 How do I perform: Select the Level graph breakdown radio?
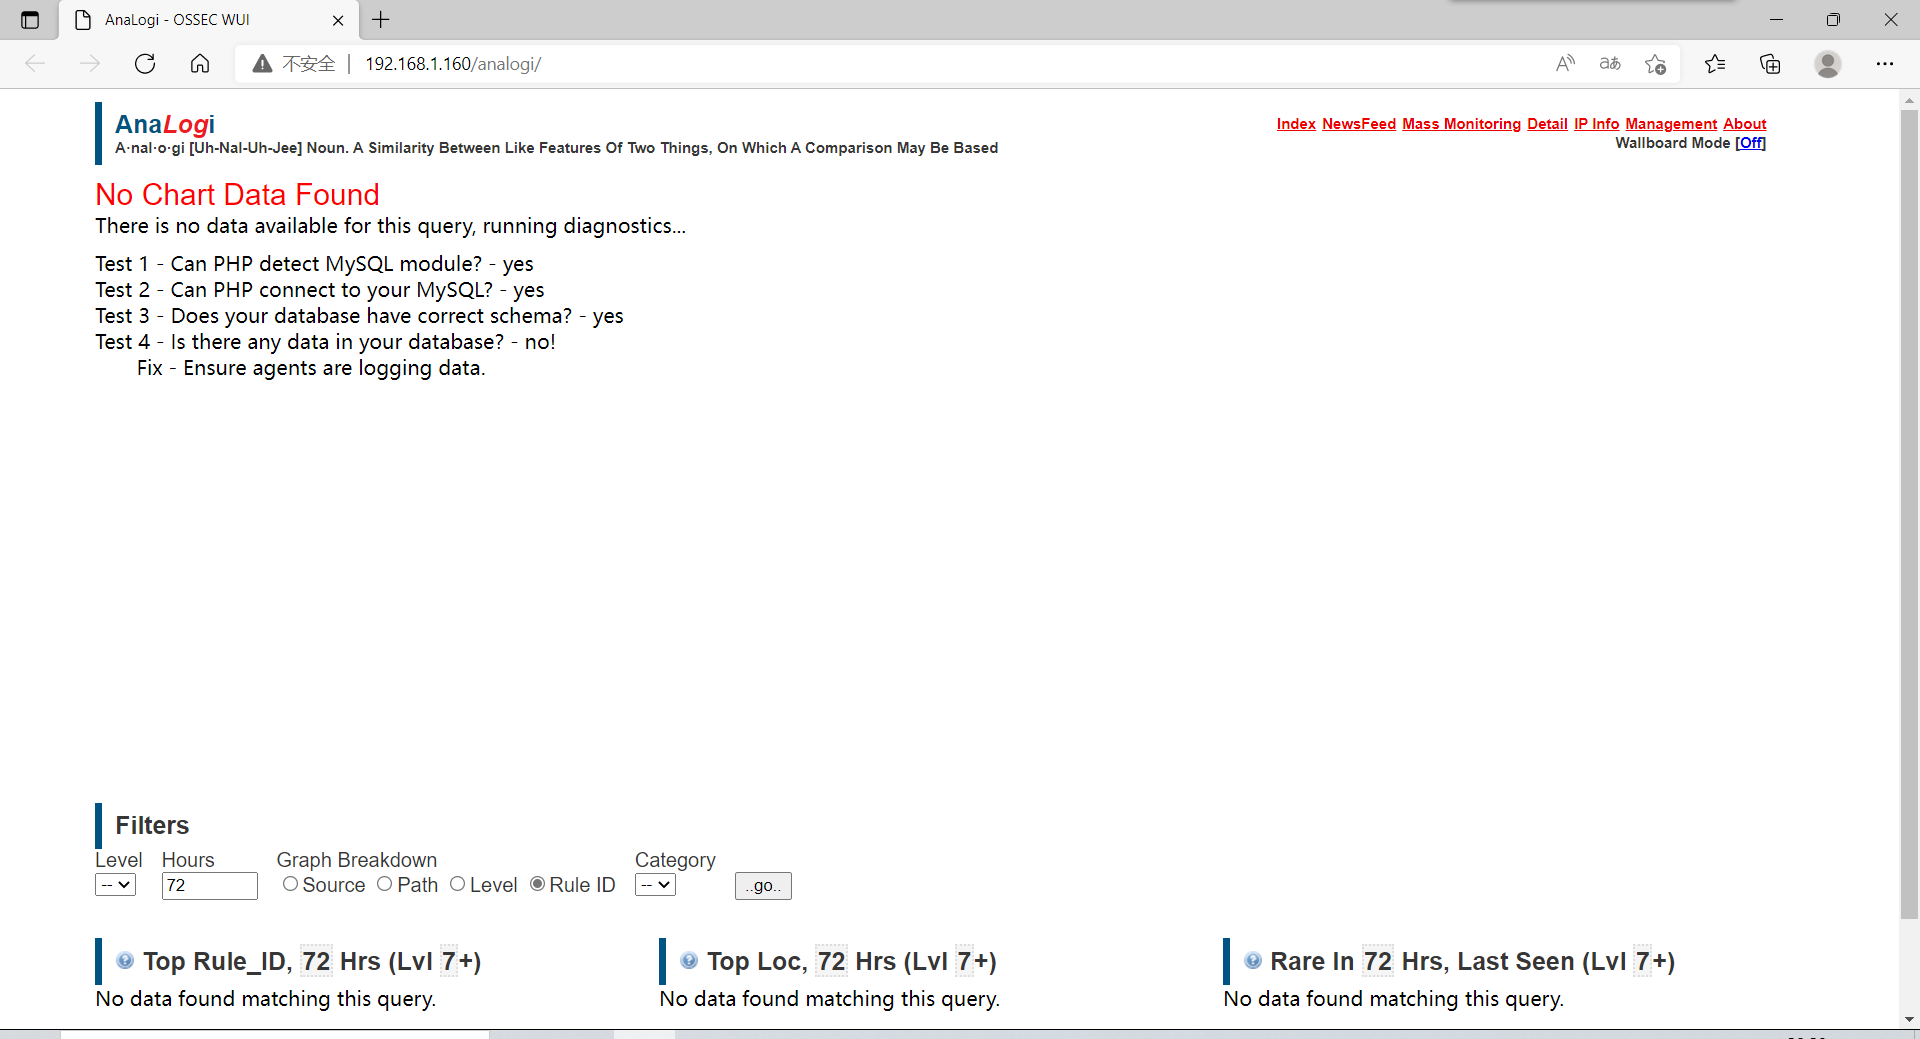[x=458, y=884]
